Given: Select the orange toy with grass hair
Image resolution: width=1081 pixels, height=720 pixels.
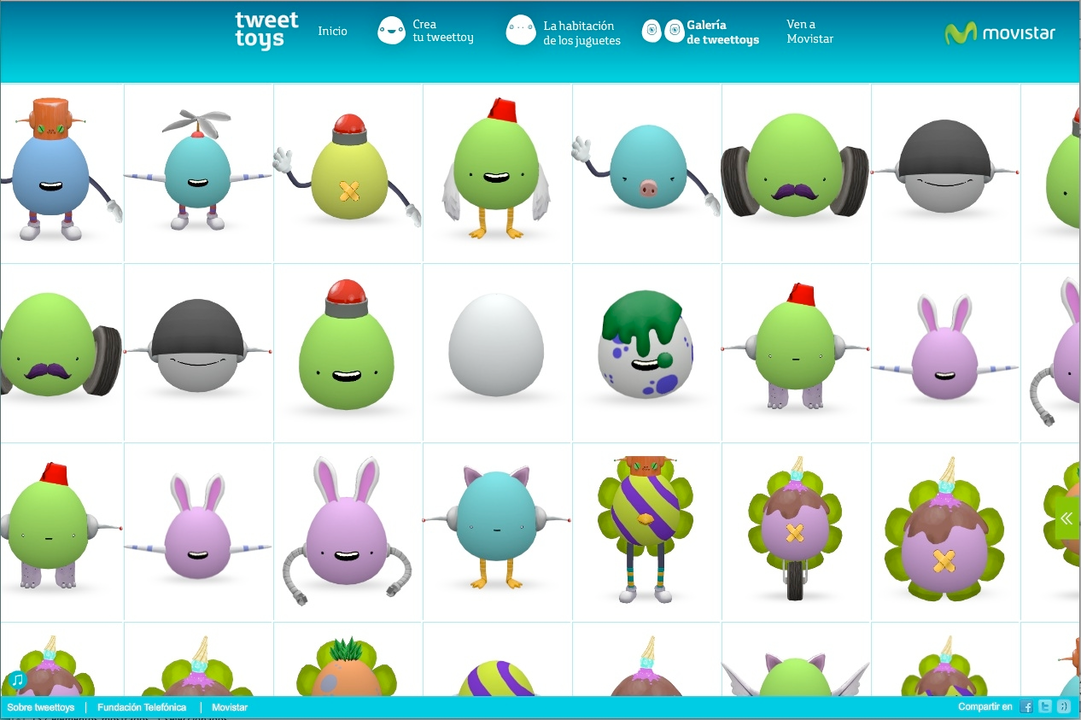Looking at the screenshot, I should [347, 666].
